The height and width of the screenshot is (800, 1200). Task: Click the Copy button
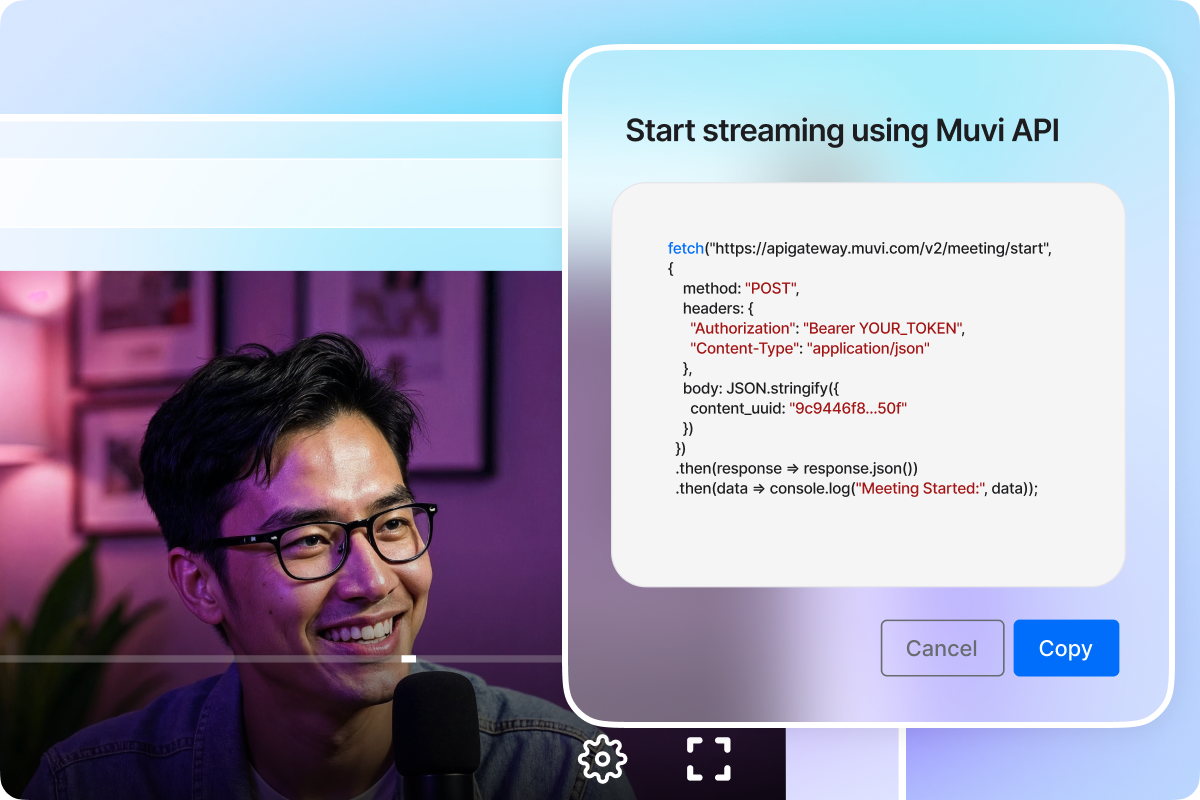coord(1066,648)
